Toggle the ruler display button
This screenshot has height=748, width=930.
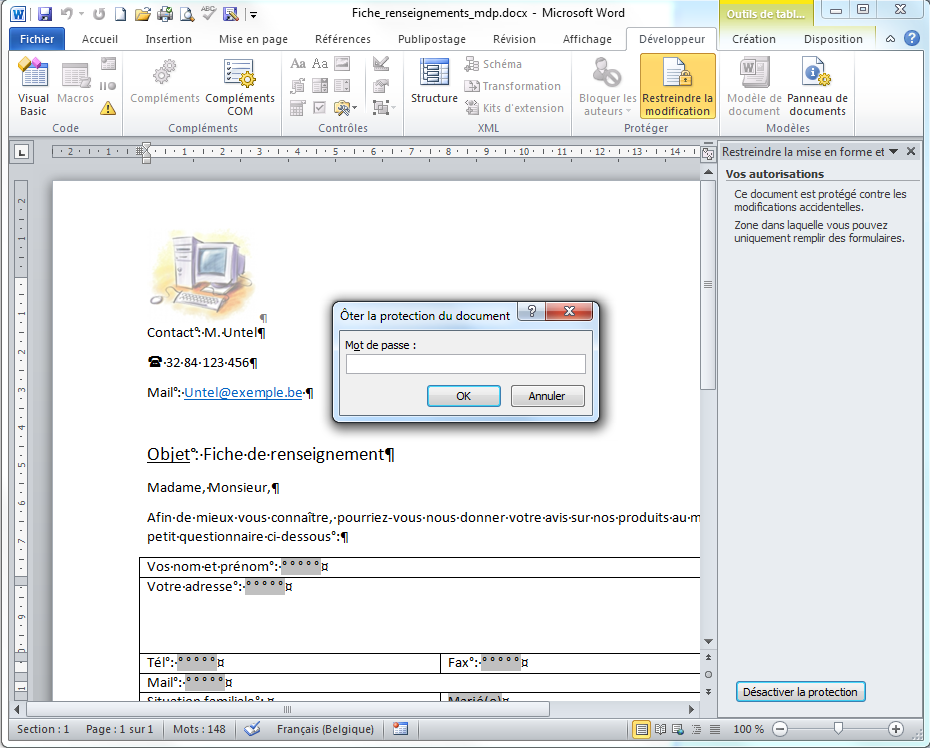(708, 153)
